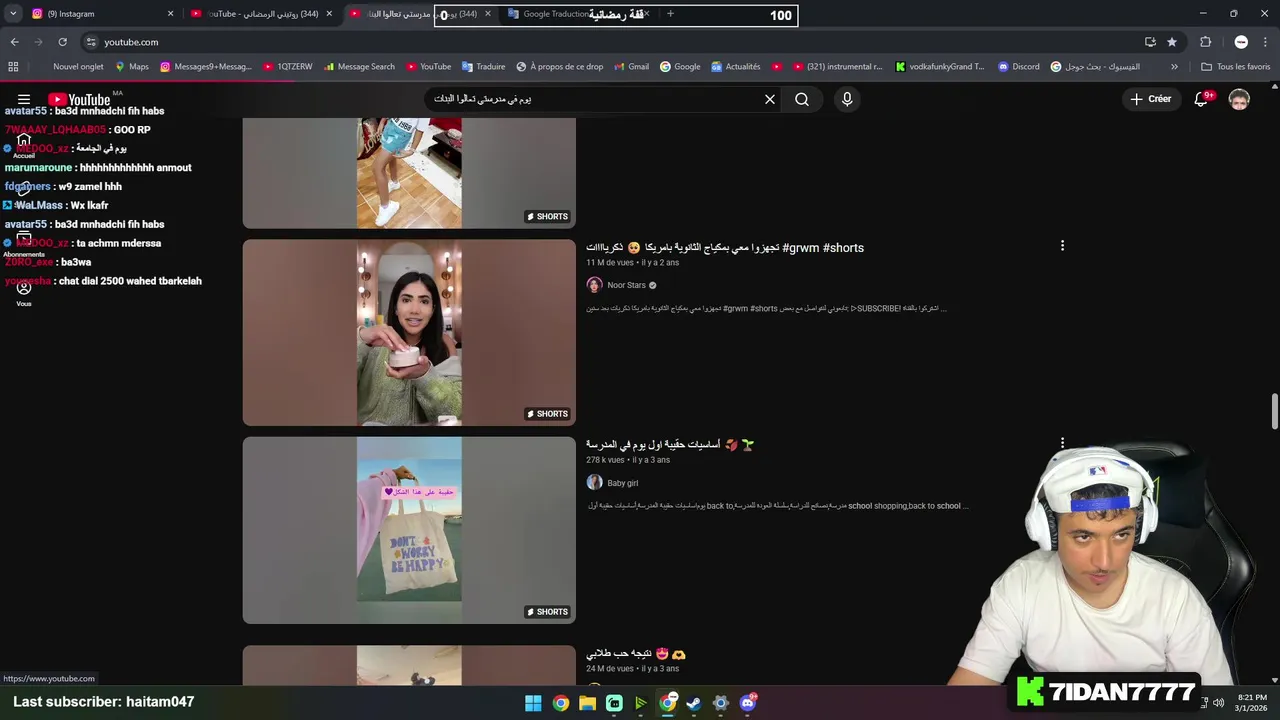Open the video title with #grwm #shorts
The height and width of the screenshot is (720, 1280).
[725, 247]
